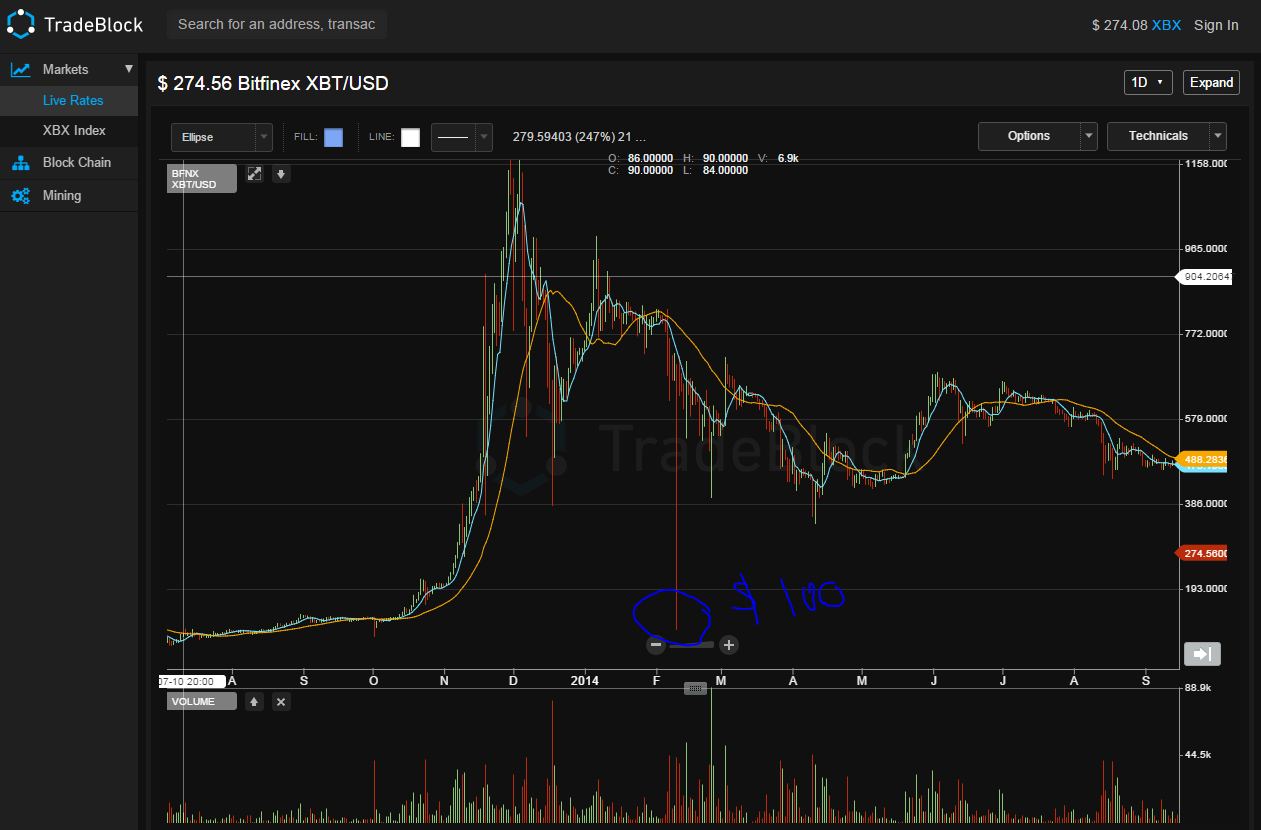This screenshot has width=1261, height=830.
Task: Click the Sign In link
Action: click(1216, 25)
